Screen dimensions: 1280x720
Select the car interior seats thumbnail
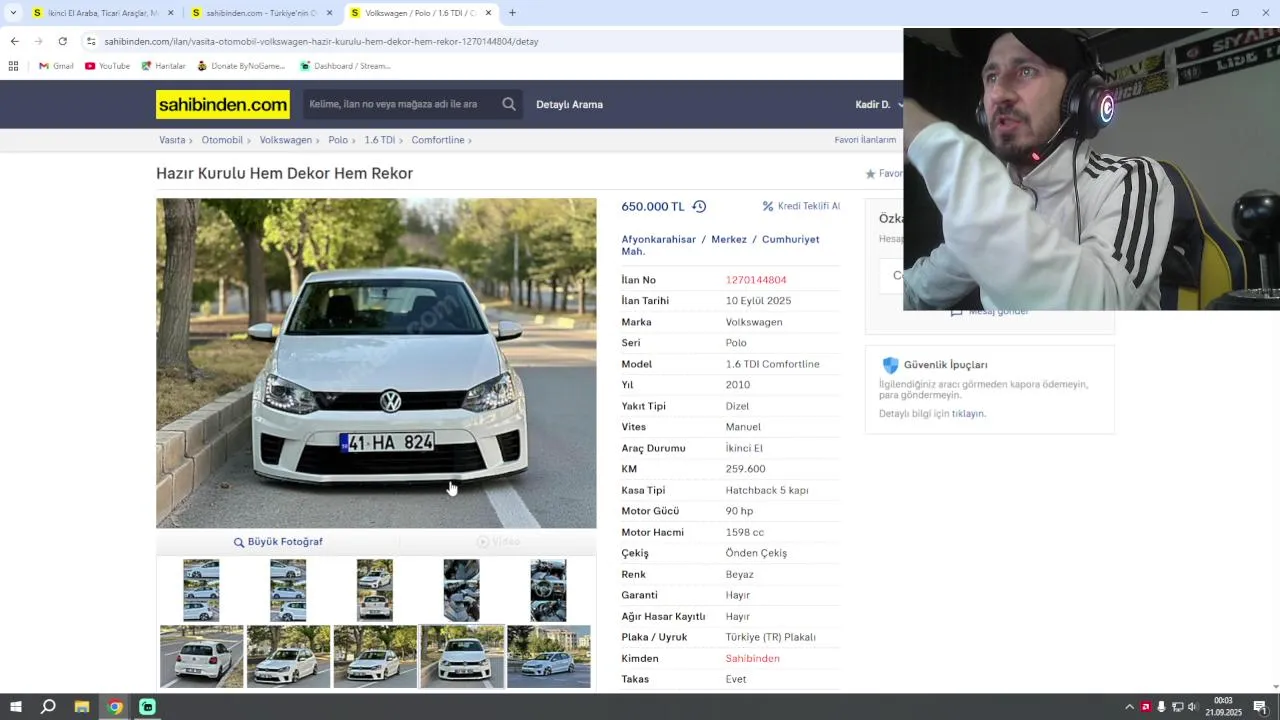point(461,590)
